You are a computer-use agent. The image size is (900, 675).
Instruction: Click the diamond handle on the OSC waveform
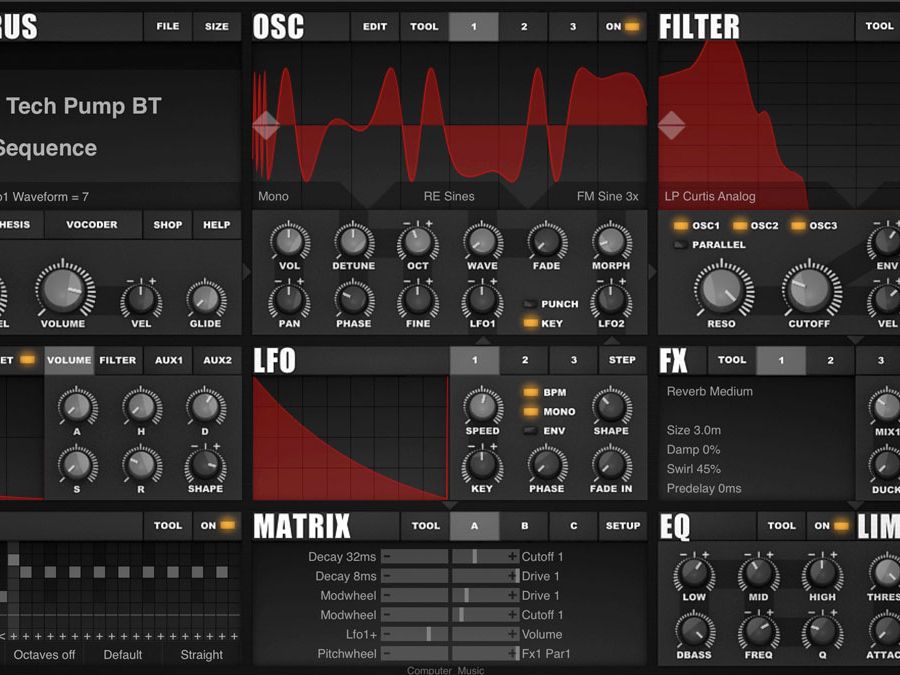click(x=266, y=125)
